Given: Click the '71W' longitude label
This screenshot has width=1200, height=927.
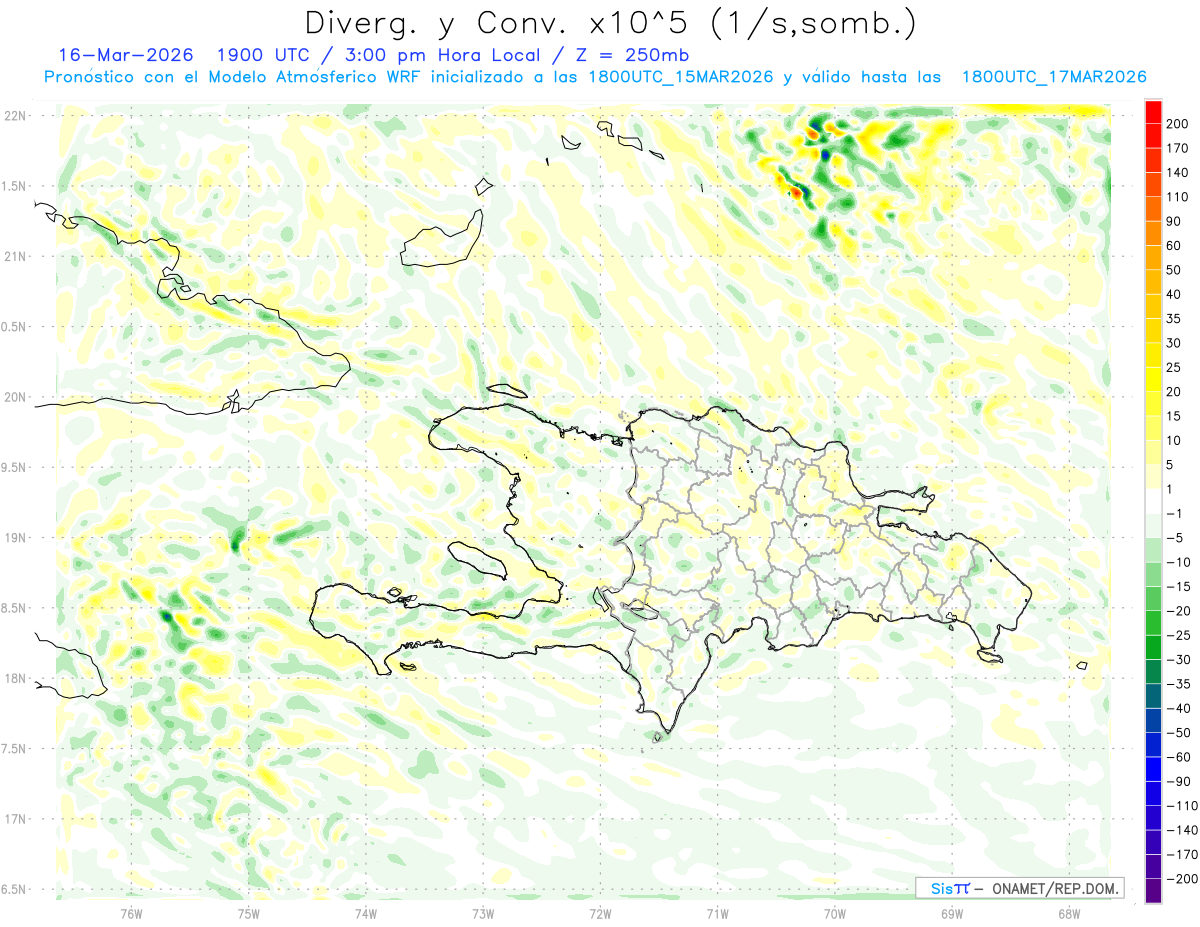Looking at the screenshot, I should pyautogui.click(x=717, y=912).
